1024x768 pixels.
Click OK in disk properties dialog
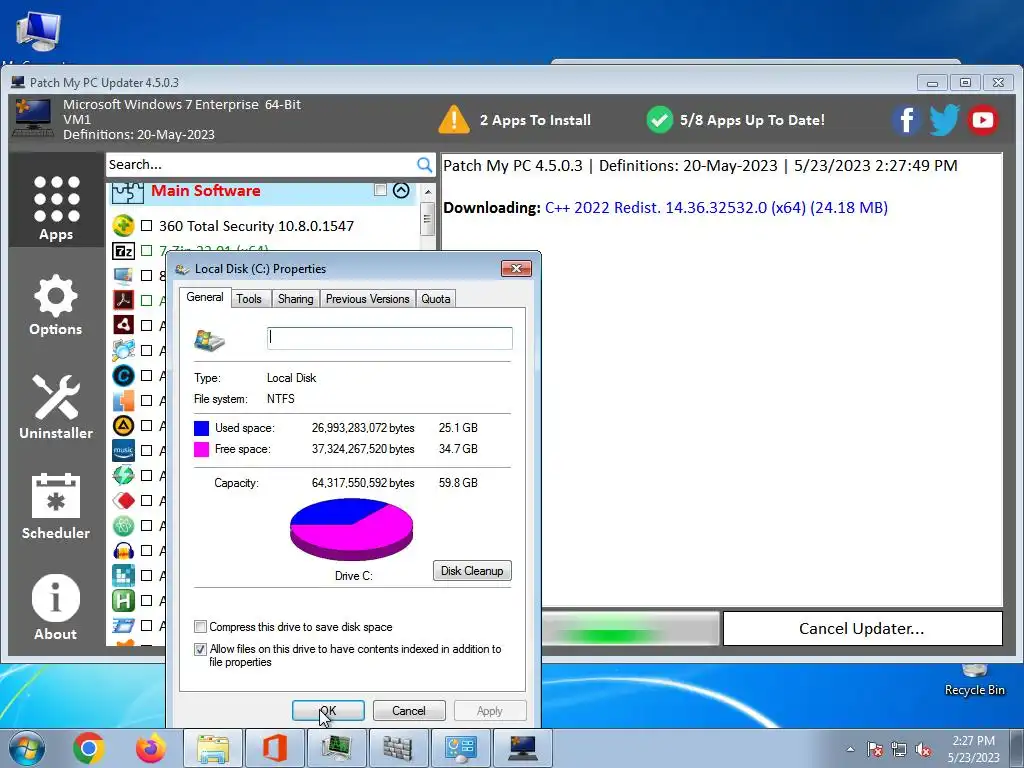[328, 711]
